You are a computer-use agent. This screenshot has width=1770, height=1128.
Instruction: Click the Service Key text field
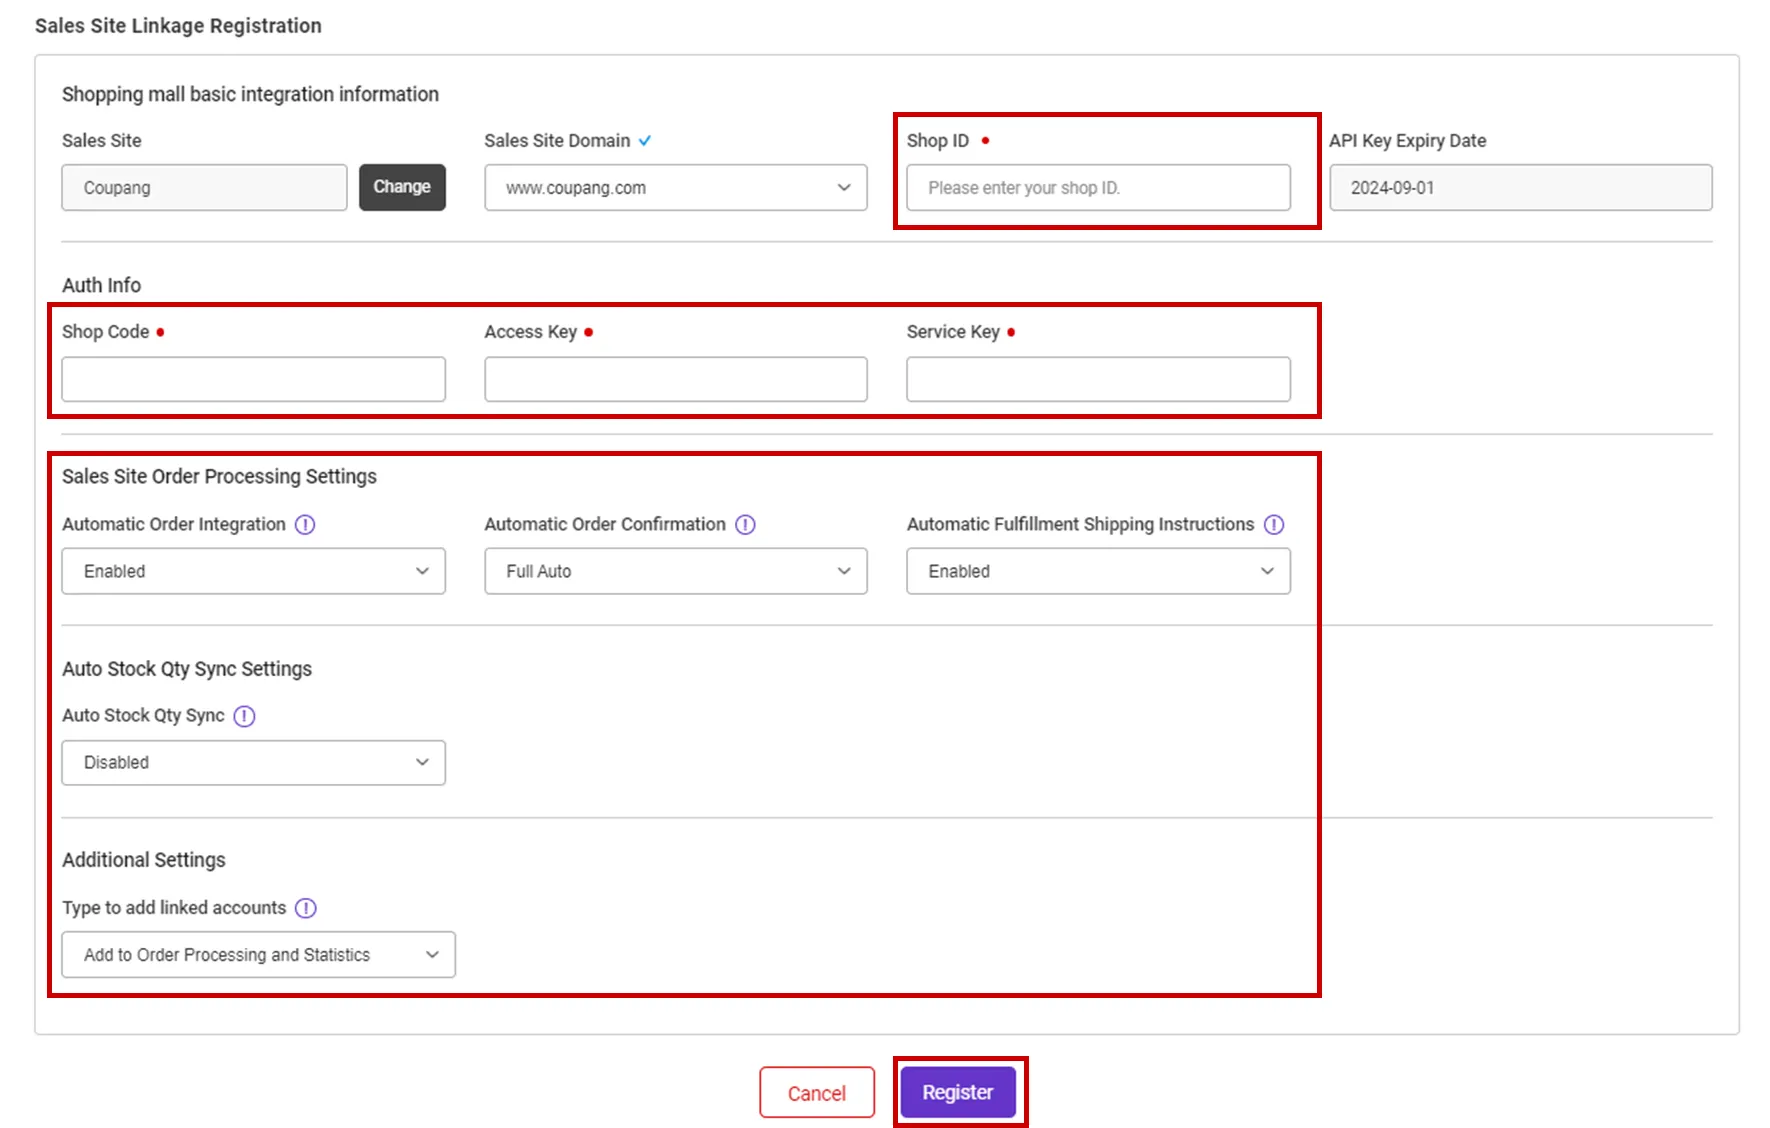click(1098, 379)
